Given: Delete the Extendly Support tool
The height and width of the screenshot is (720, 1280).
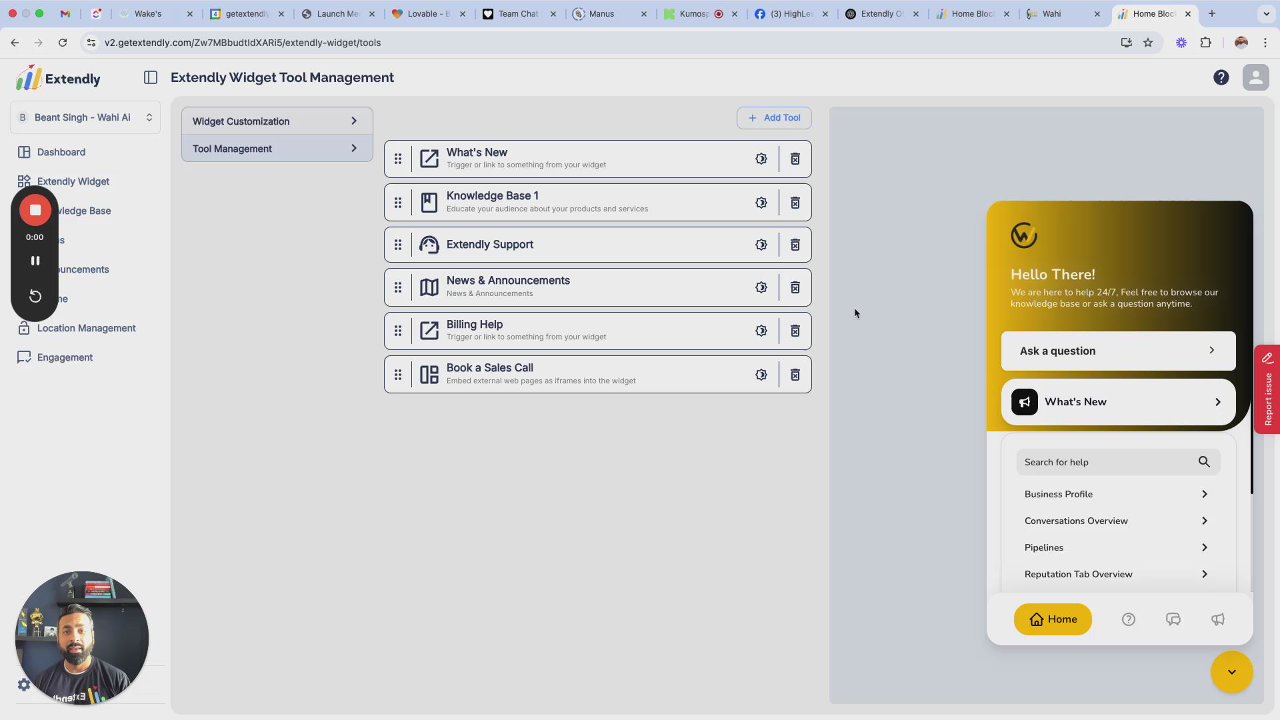Looking at the screenshot, I should [795, 245].
